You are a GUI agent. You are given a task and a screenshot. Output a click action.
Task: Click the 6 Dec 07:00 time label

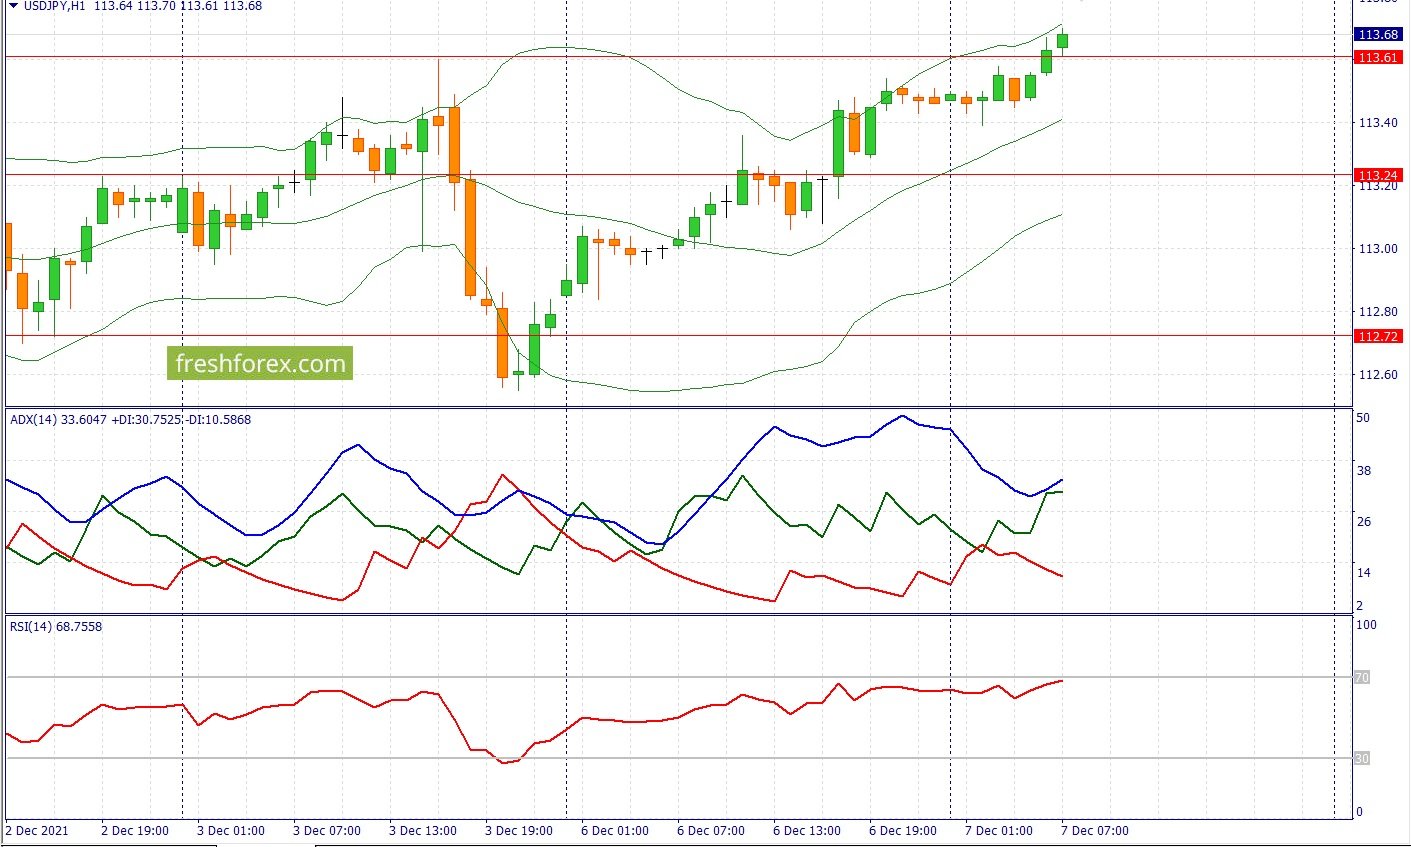(x=711, y=831)
